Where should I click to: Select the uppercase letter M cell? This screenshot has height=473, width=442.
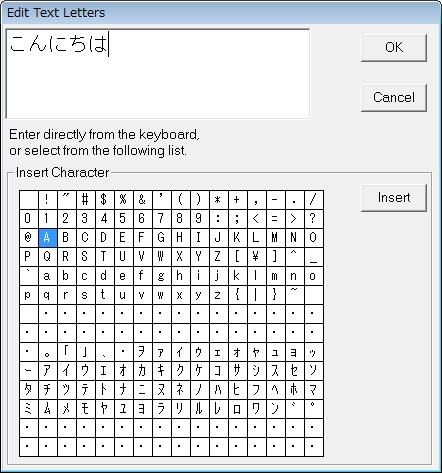[x=276, y=238]
